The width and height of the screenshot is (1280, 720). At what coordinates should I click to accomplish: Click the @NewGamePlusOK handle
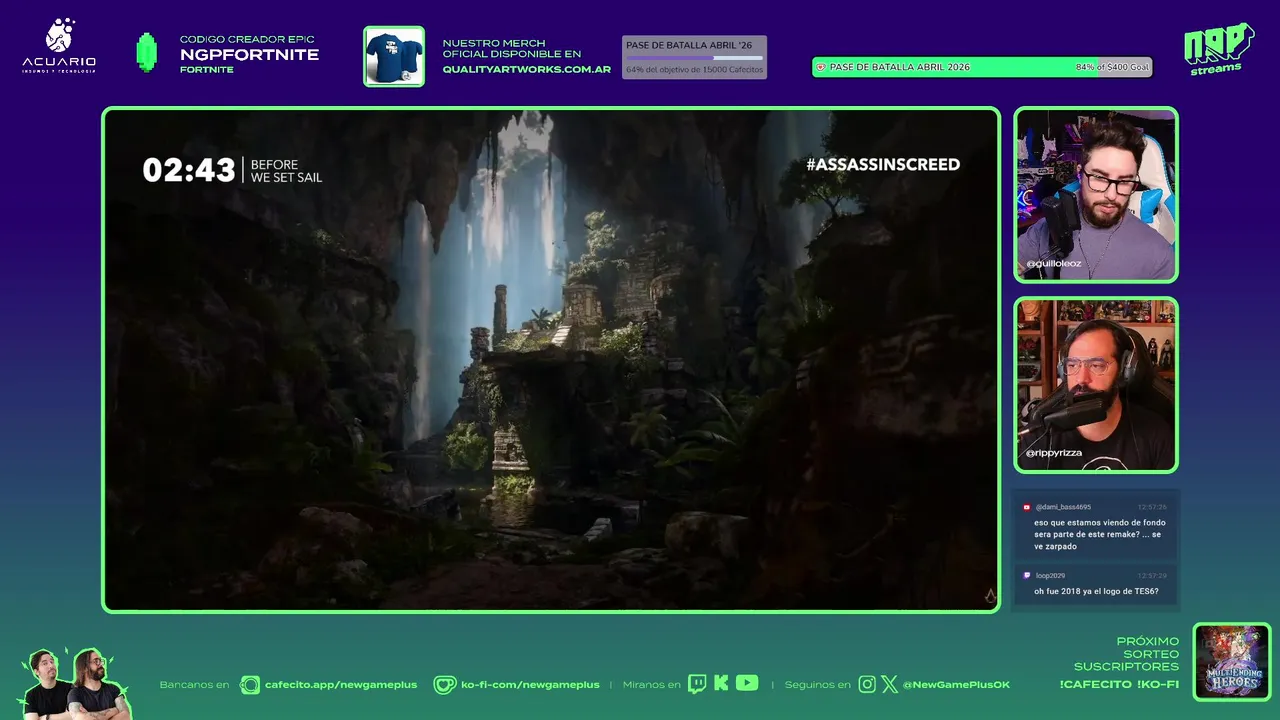956,685
